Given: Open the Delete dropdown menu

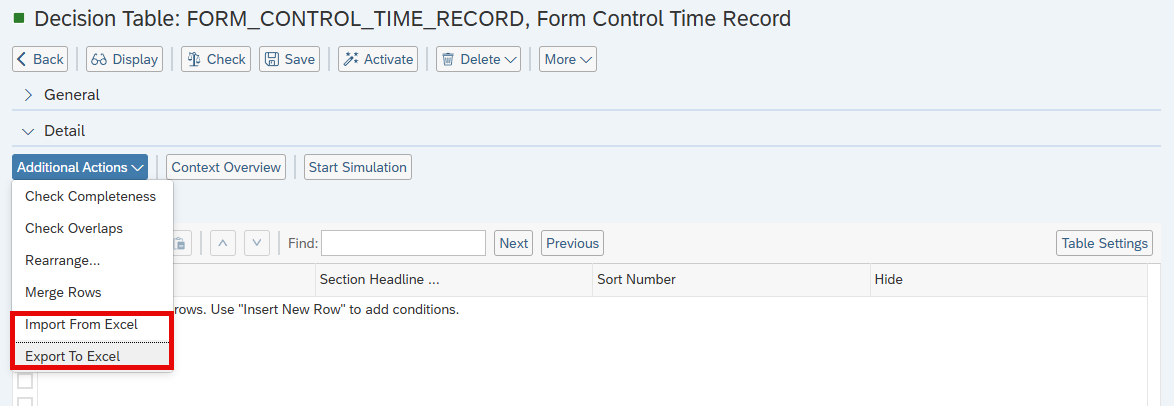Looking at the screenshot, I should (480, 59).
